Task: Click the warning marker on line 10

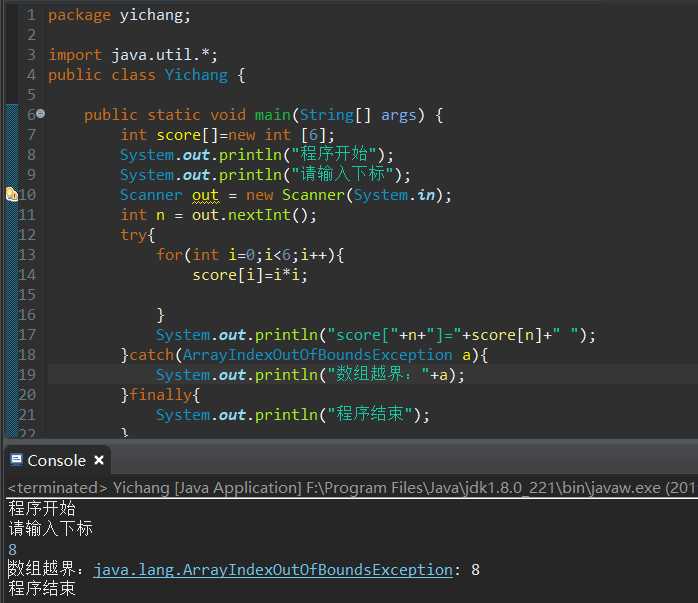Action: [x=12, y=194]
